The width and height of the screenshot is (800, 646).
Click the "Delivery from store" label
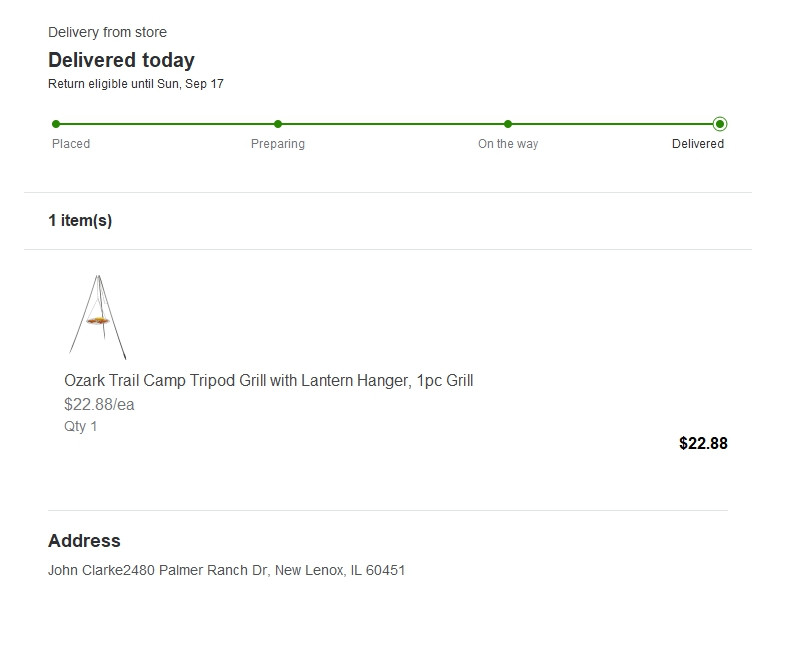coord(107,33)
